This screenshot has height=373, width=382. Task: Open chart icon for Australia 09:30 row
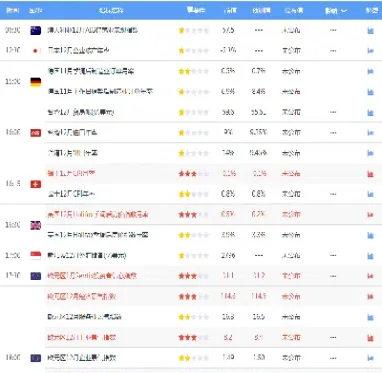370,31
